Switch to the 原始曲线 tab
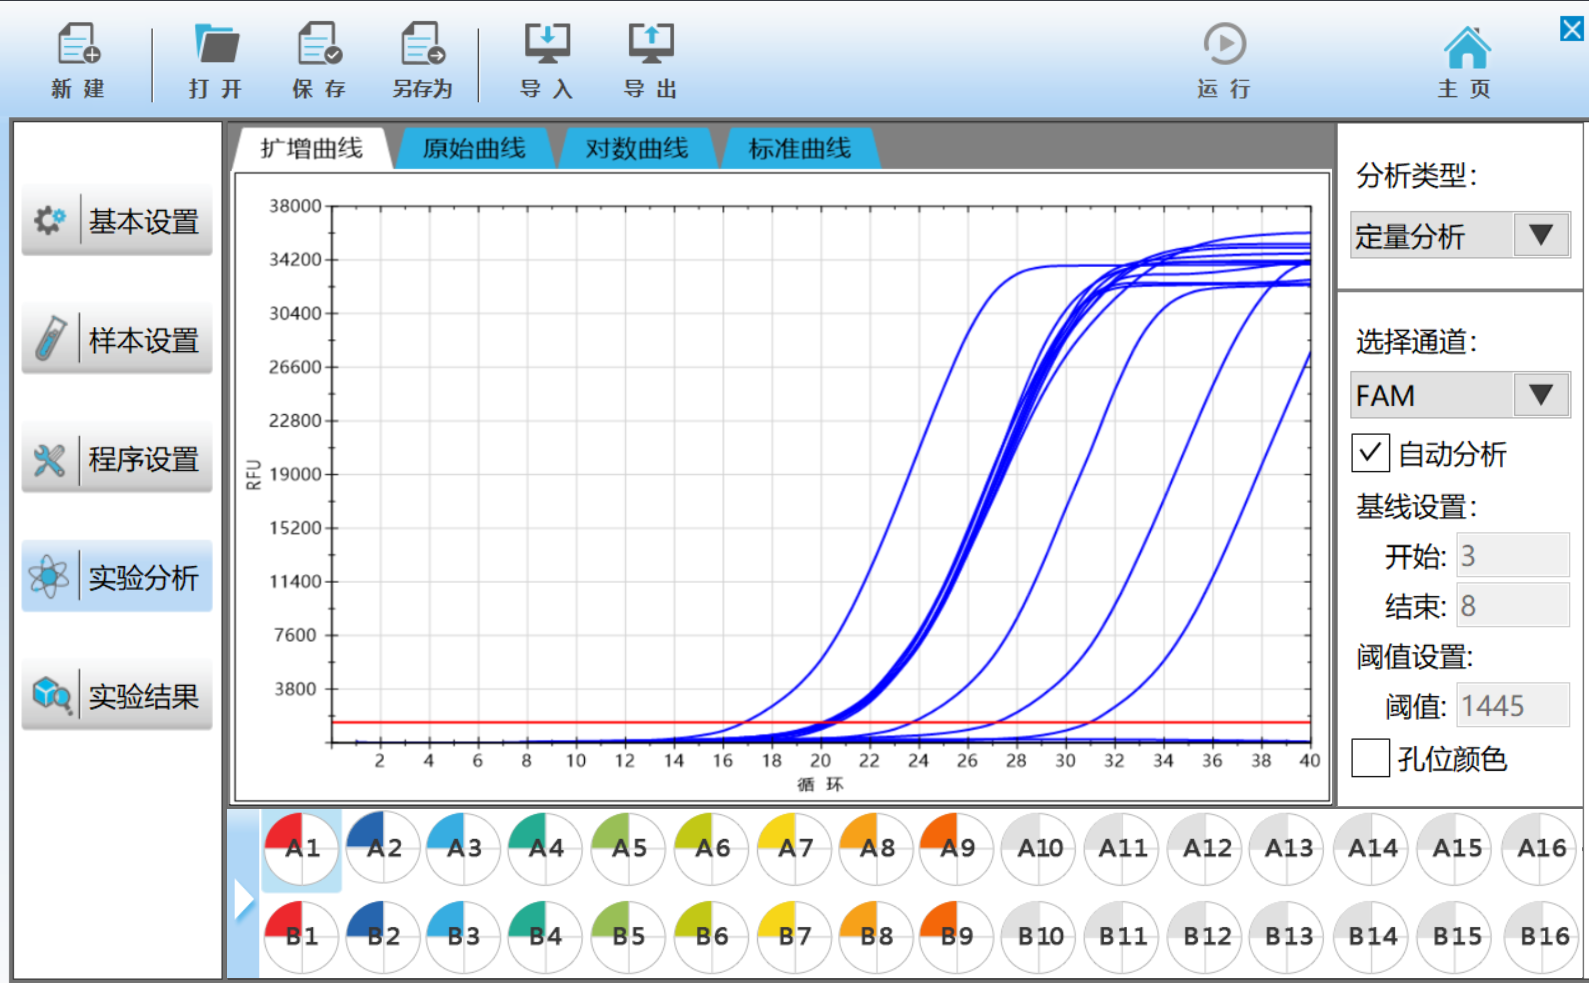Image resolution: width=1589 pixels, height=983 pixels. tap(474, 149)
